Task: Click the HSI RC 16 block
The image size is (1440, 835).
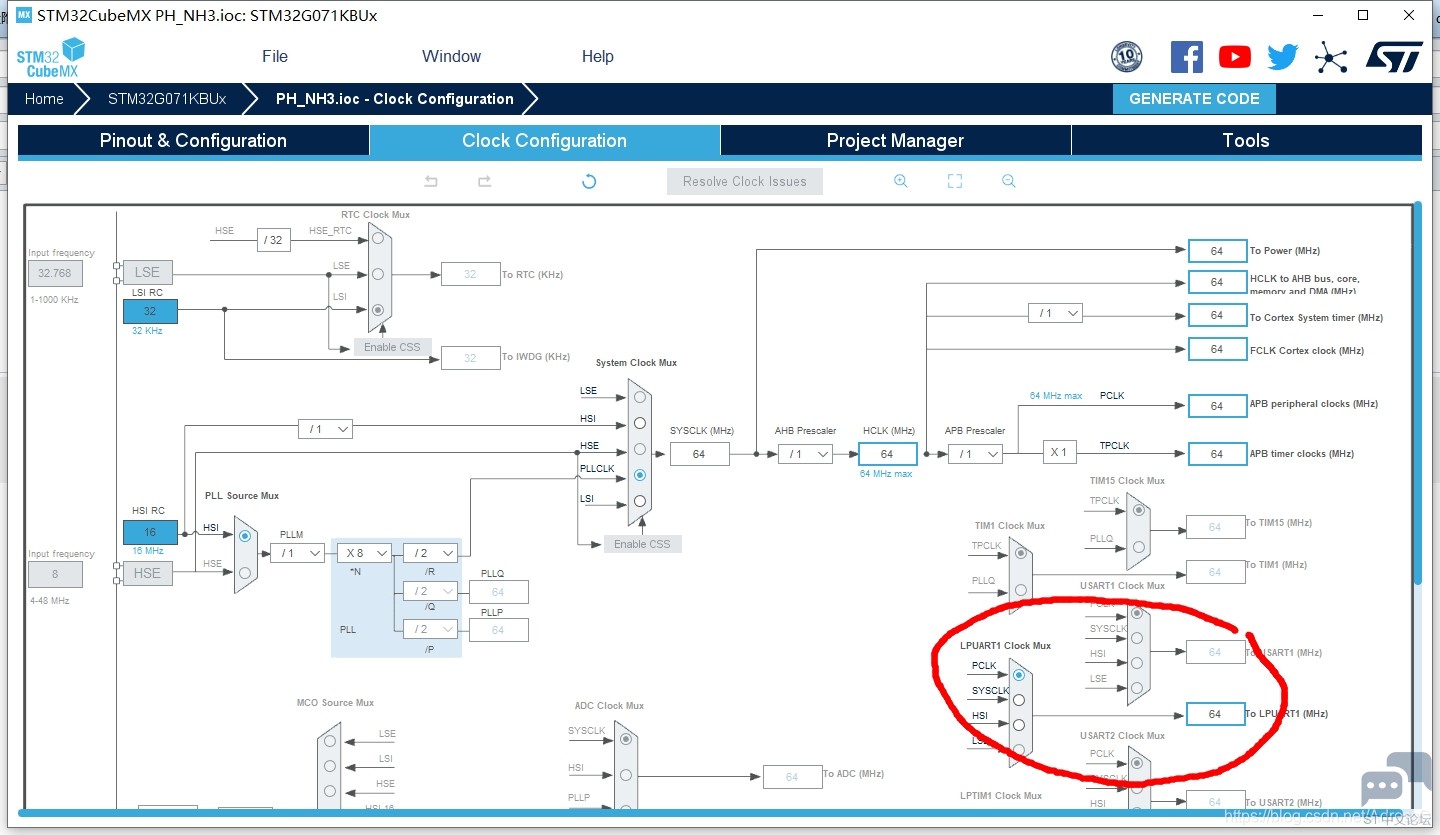Action: coord(150,532)
